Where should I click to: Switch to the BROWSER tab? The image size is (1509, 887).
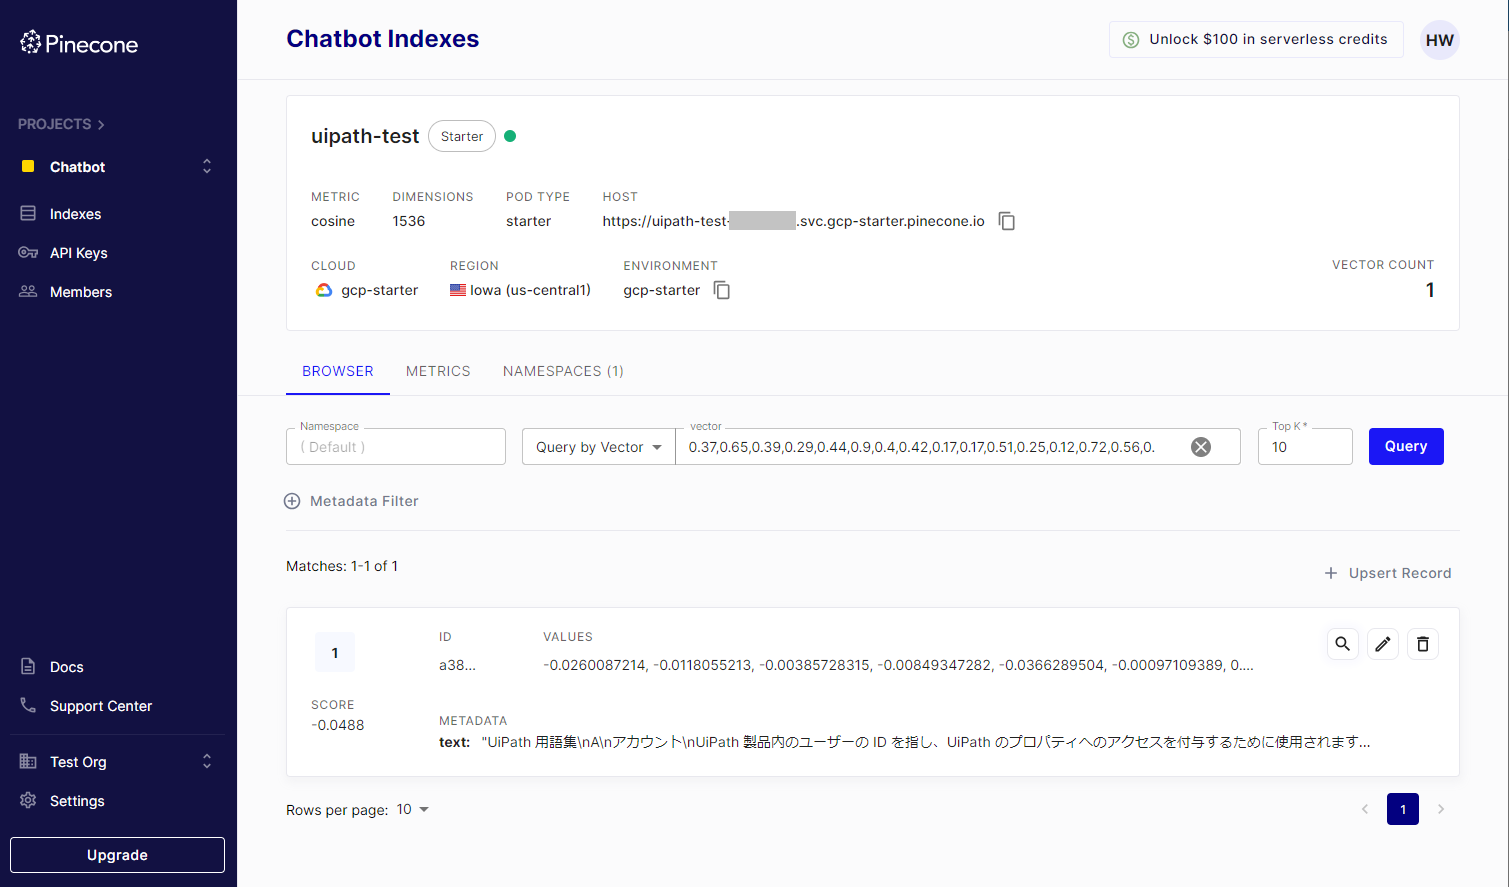[338, 371]
